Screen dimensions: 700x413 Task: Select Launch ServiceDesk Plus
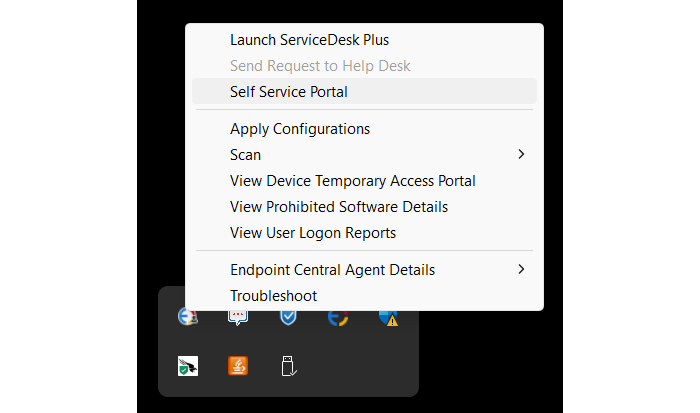click(x=309, y=40)
